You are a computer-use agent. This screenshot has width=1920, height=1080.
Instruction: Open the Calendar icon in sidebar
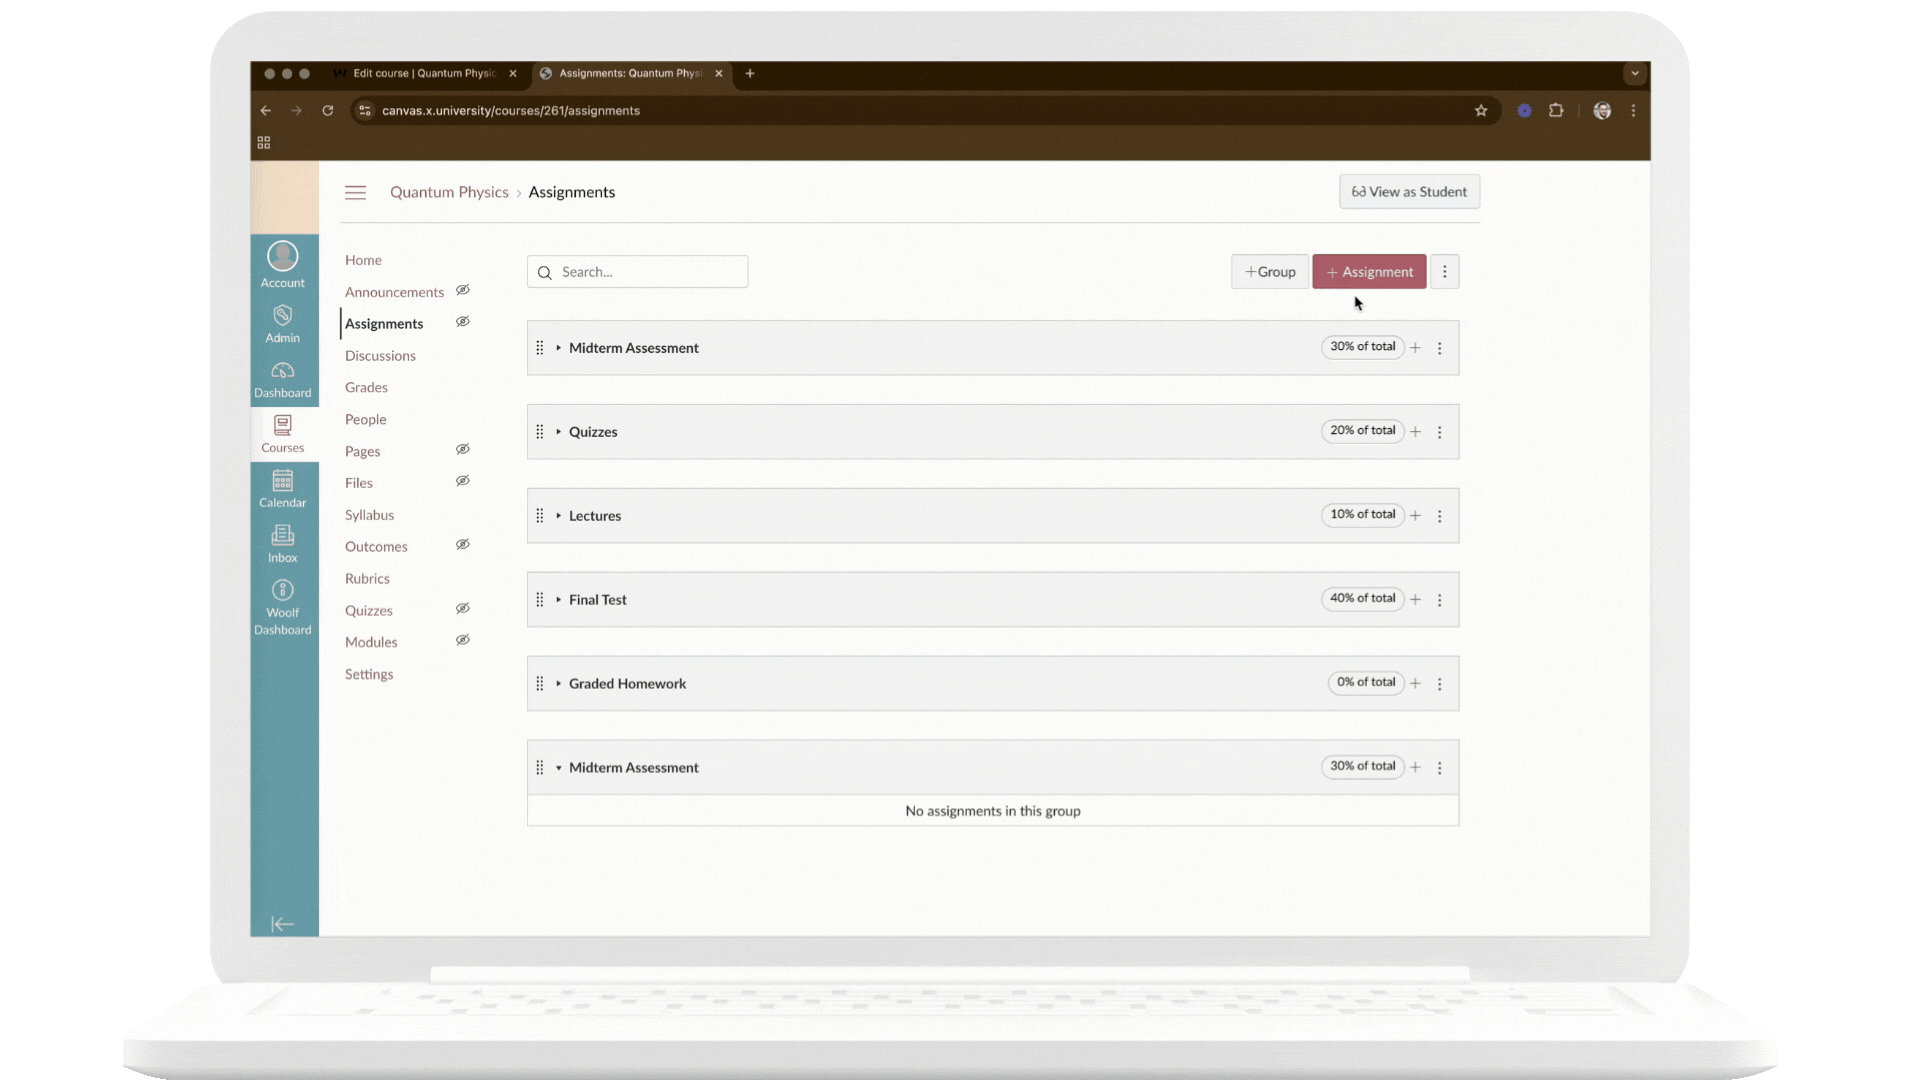[x=283, y=481]
